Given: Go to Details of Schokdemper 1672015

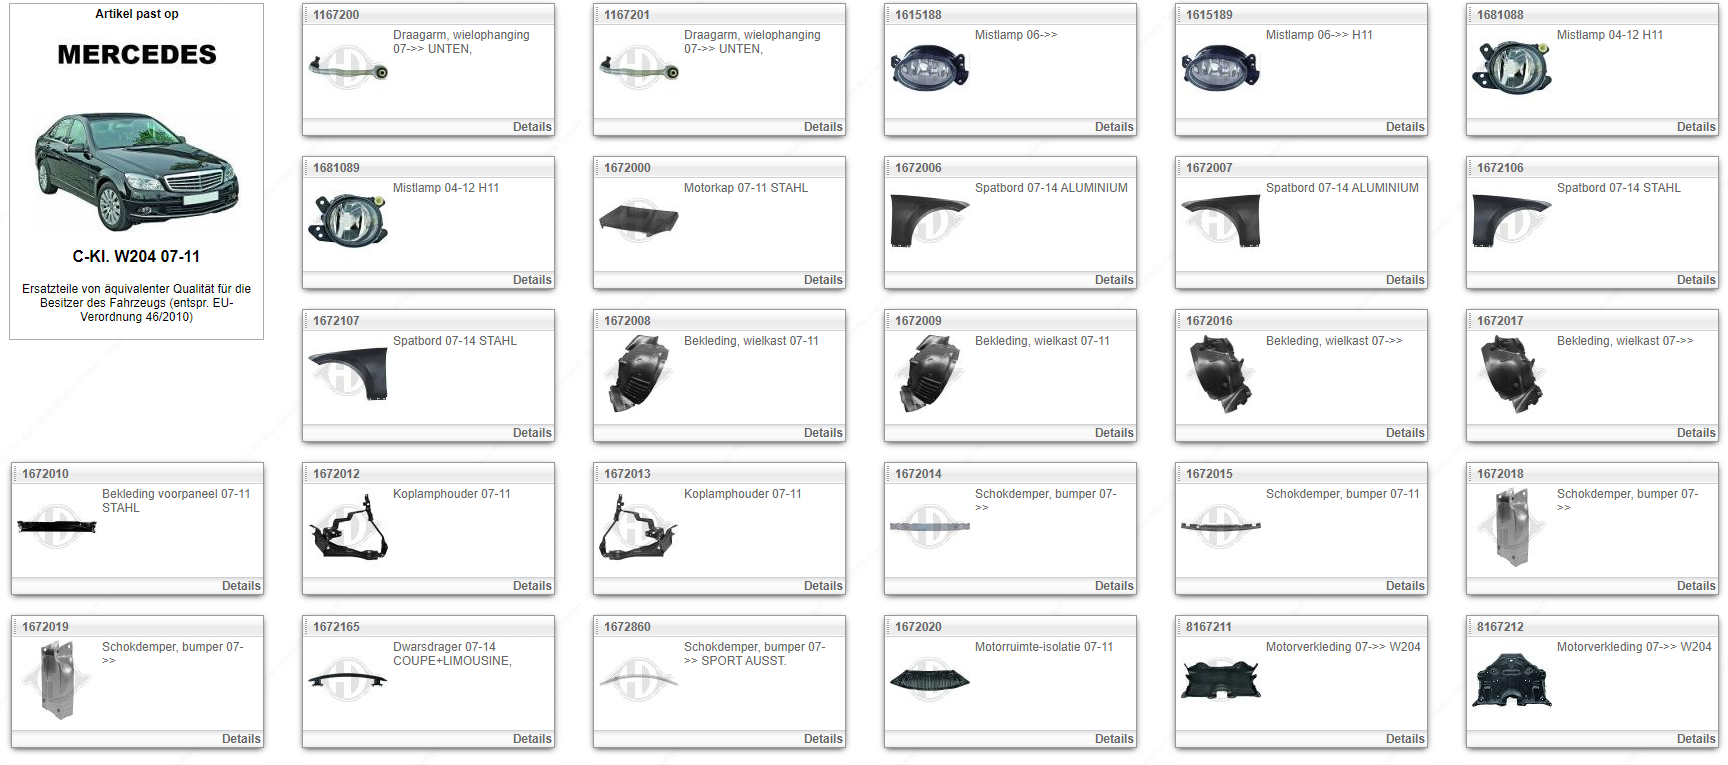Looking at the screenshot, I should point(1405,586).
